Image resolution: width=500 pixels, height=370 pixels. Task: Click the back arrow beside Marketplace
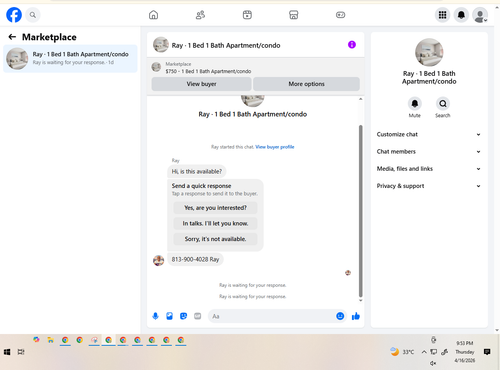click(12, 37)
